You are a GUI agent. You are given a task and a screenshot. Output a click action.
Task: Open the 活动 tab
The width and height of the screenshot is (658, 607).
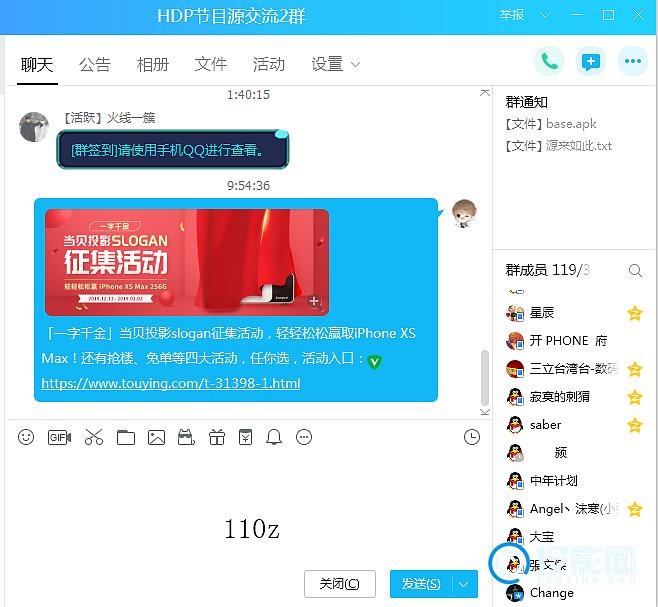pyautogui.click(x=269, y=65)
